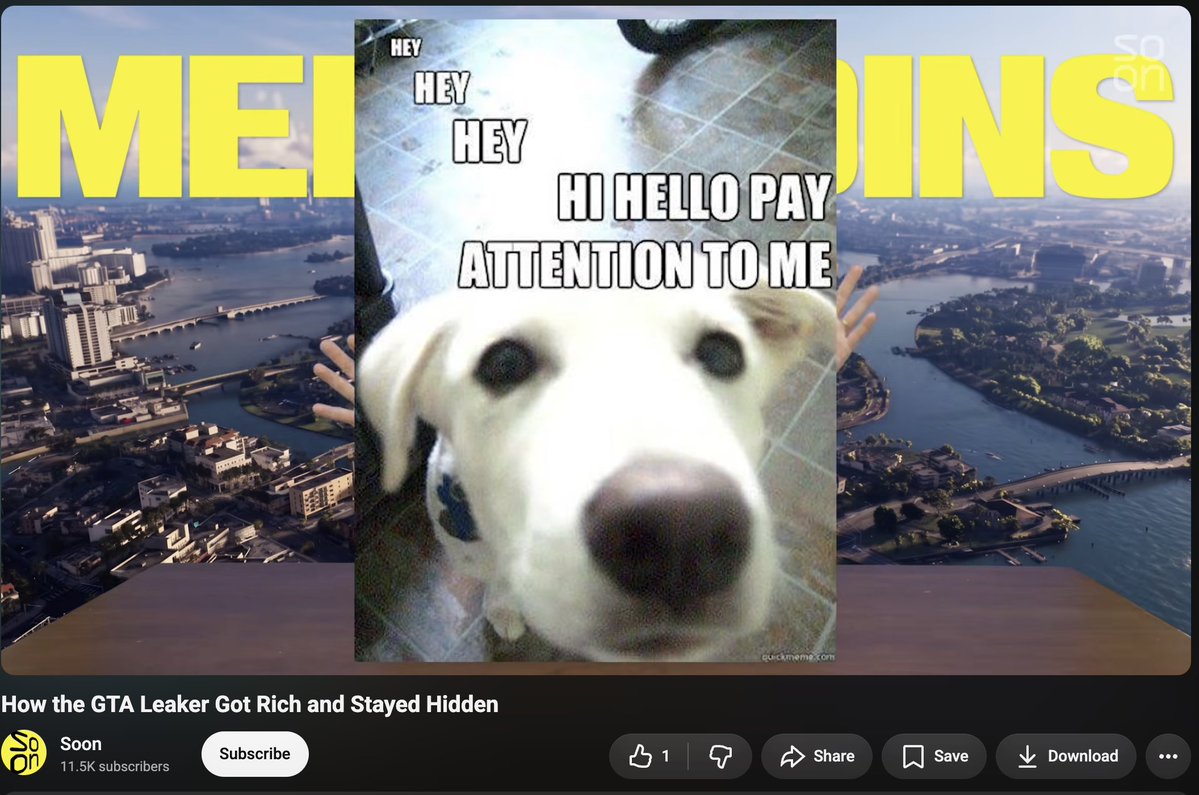The width and height of the screenshot is (1199, 795).
Task: Download the video
Action: [1066, 756]
